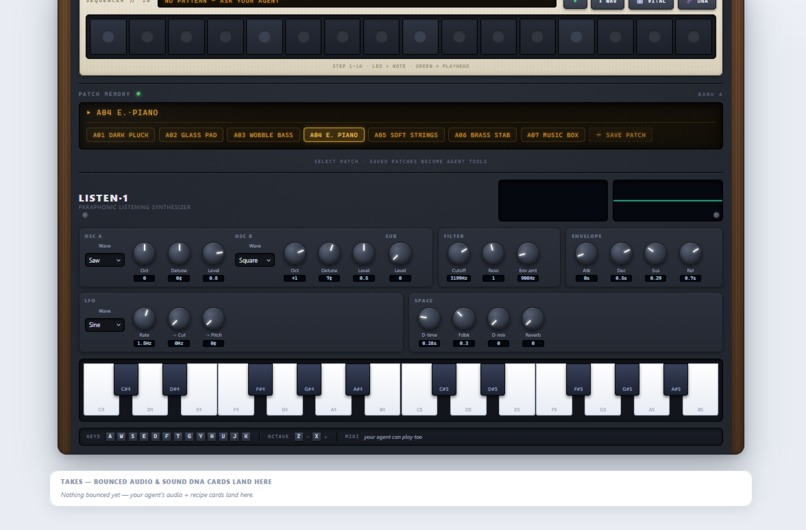This screenshot has height=530, width=806.
Task: Toggle sequencer step 3 pad
Action: 186,36
